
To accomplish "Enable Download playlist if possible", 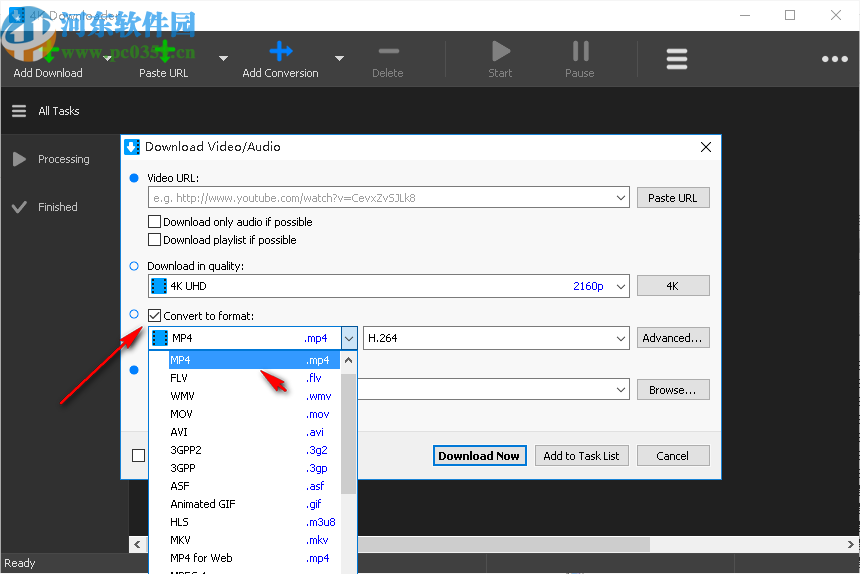I will click(x=155, y=240).
